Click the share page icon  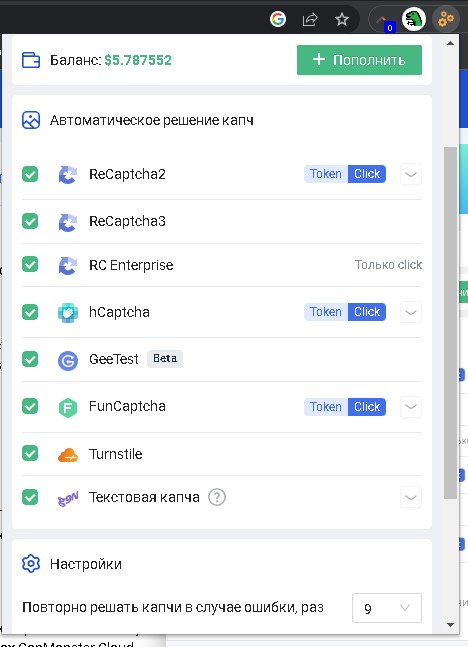point(310,19)
